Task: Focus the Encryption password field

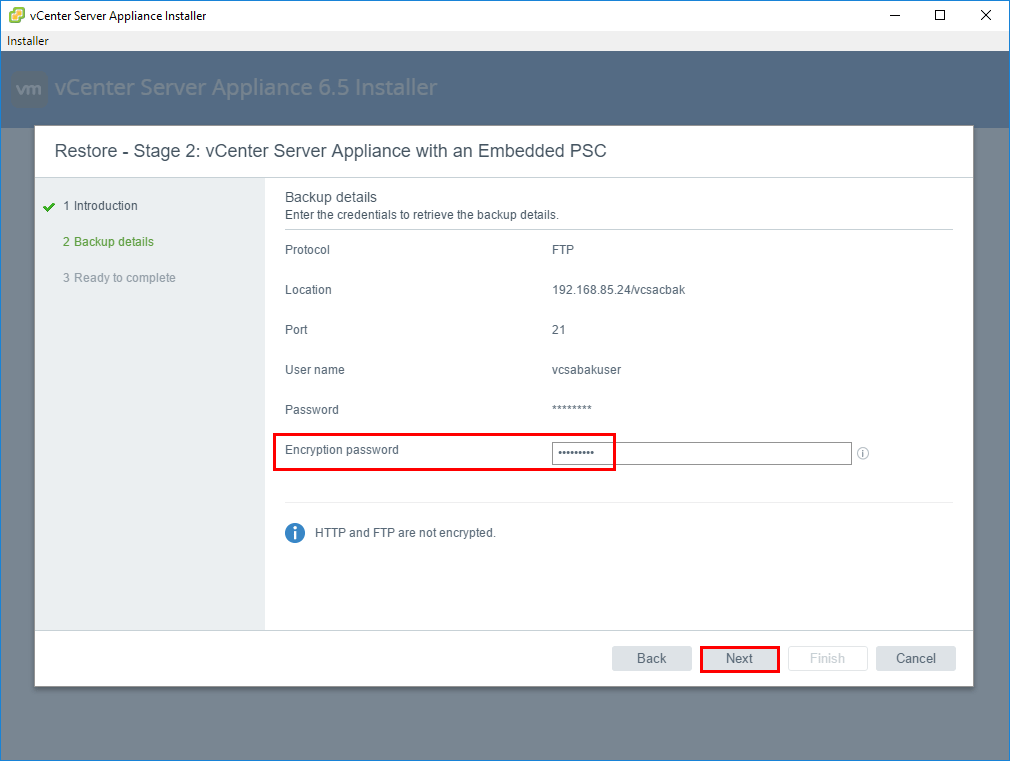Action: (x=701, y=453)
